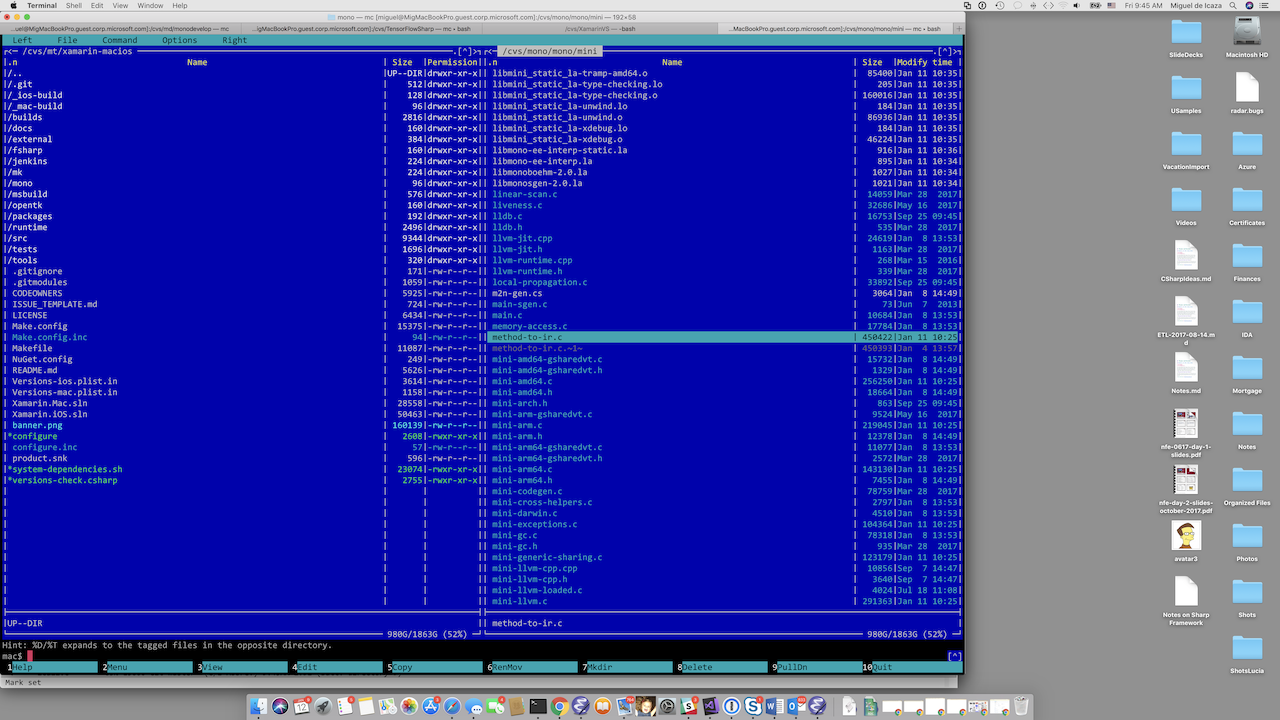This screenshot has height=720, width=1280.
Task: Open Safari compass icon in dock
Action: coord(452,706)
